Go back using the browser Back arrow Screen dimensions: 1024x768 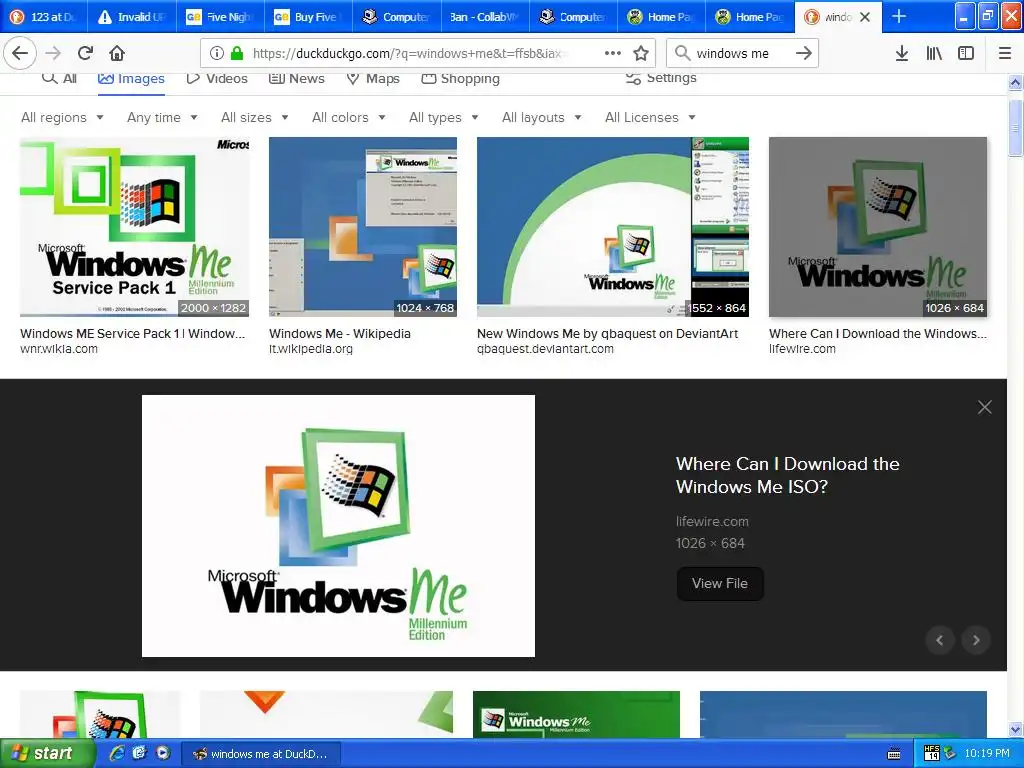(x=20, y=53)
